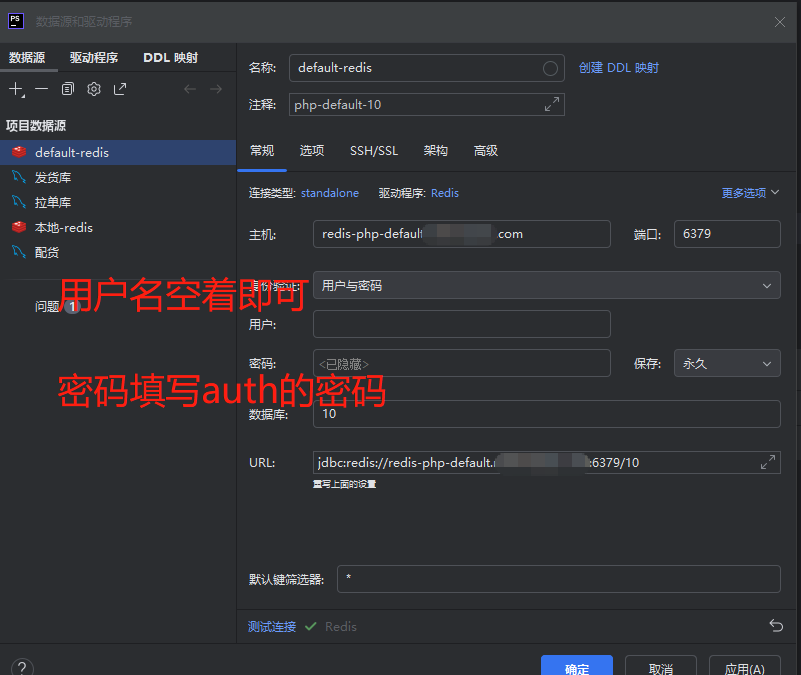Open the SSH/SSL tab
This screenshot has width=801, height=675.
(x=374, y=151)
